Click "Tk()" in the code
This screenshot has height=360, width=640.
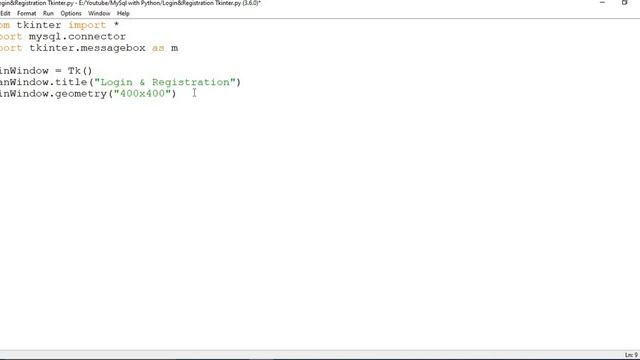pos(80,71)
